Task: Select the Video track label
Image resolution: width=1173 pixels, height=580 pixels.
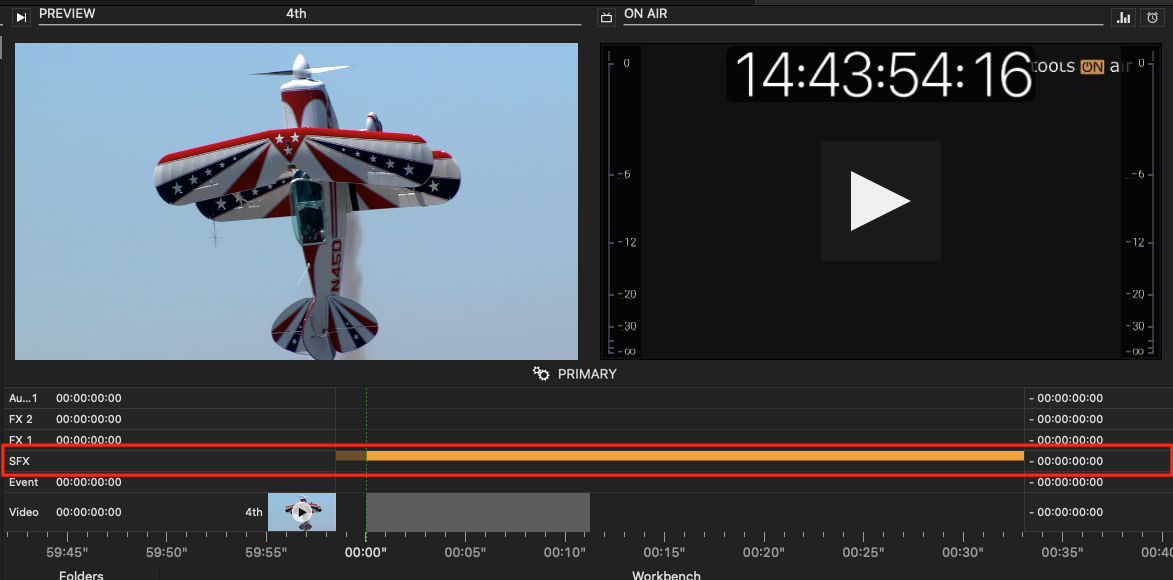Action: 23,512
